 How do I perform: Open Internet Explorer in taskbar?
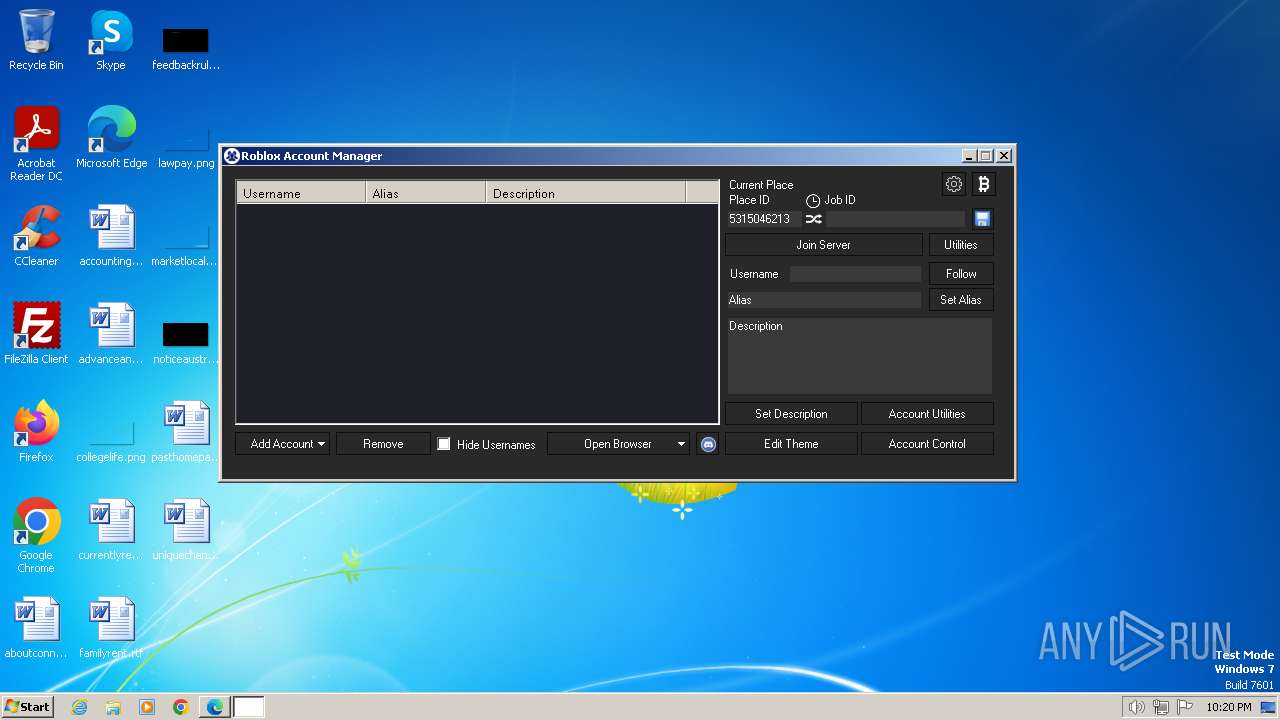tap(79, 707)
